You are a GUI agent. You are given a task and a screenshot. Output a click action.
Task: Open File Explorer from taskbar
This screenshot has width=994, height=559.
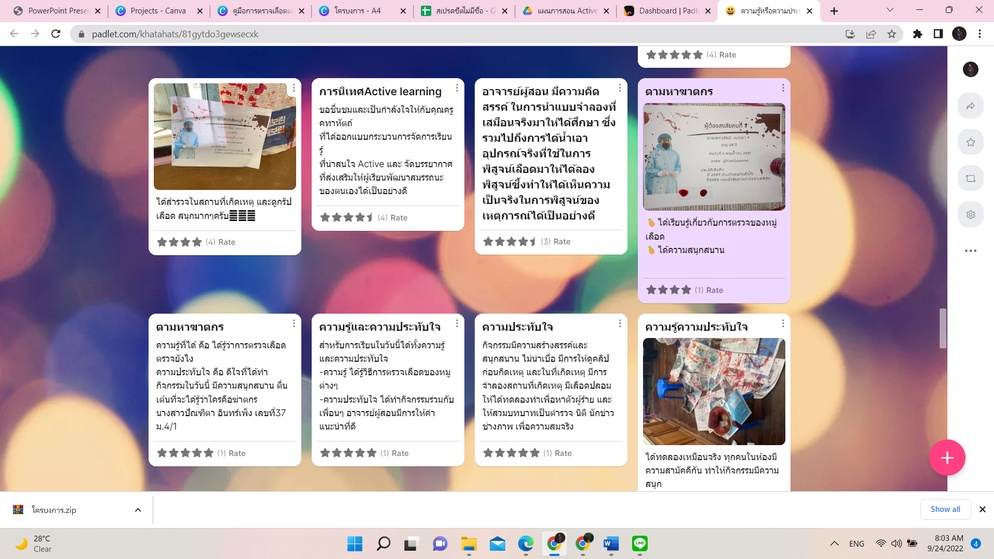(x=468, y=544)
